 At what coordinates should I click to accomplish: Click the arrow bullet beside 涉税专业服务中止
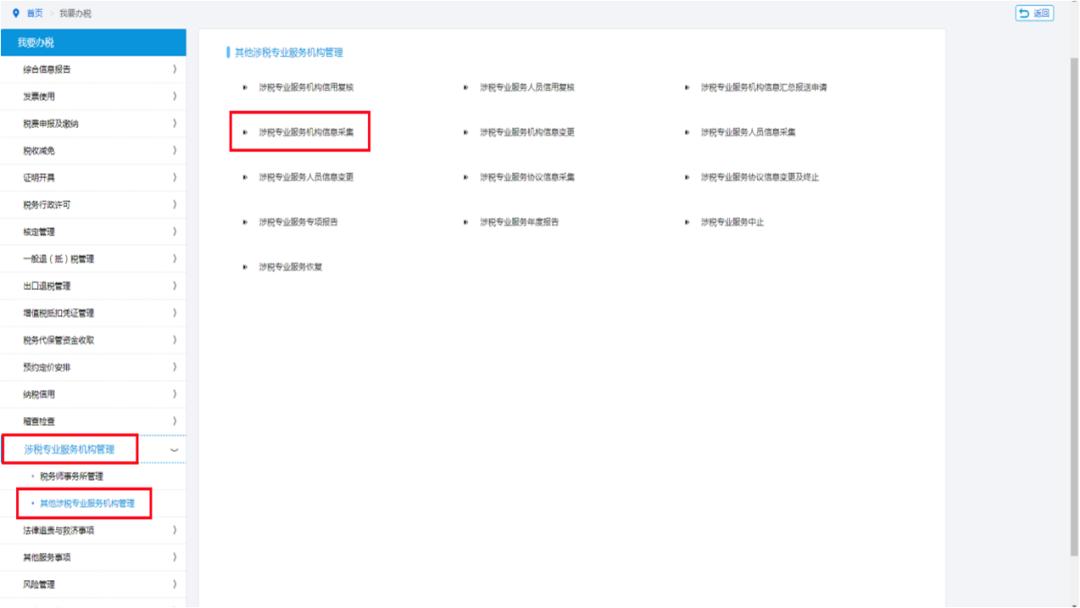point(687,222)
